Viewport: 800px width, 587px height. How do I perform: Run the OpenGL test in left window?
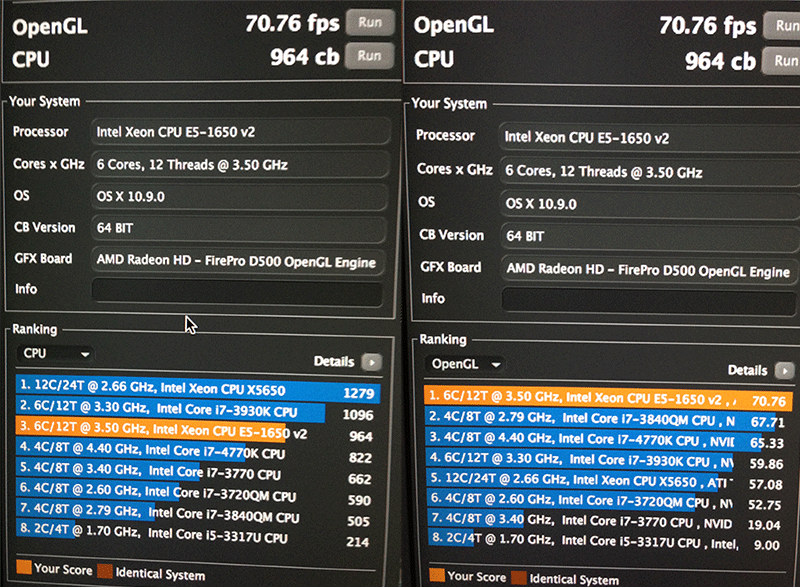click(x=370, y=22)
